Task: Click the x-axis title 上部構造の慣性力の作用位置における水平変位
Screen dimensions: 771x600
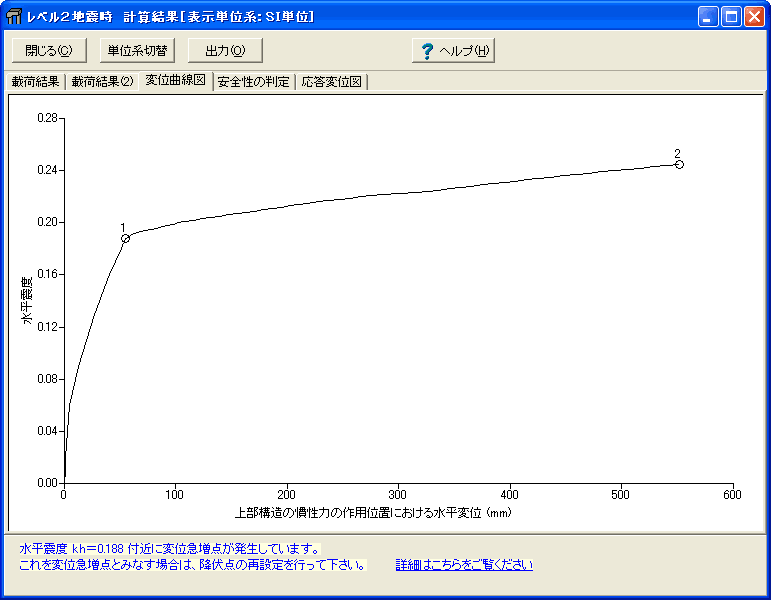Action: 373,513
